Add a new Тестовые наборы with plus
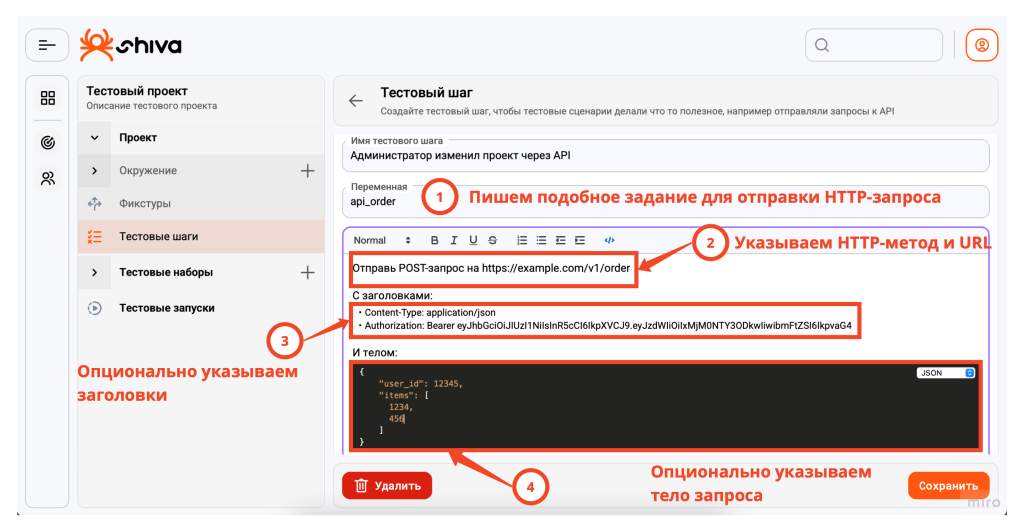Viewport: 1024px width, 531px height. (x=308, y=272)
